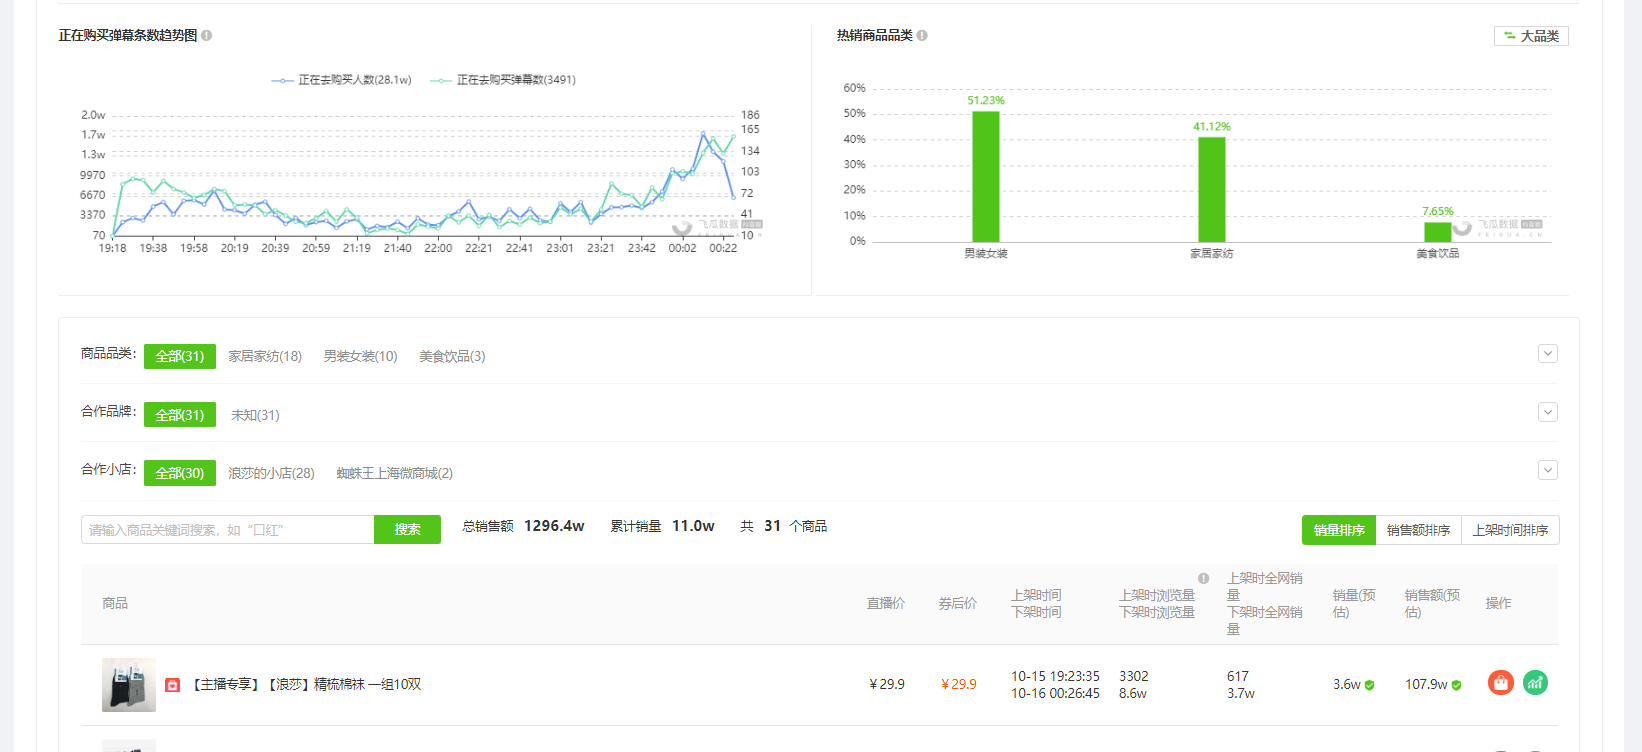The height and width of the screenshot is (752, 1642).
Task: Expand the 合作品牌 filter row
Action: 1548,412
